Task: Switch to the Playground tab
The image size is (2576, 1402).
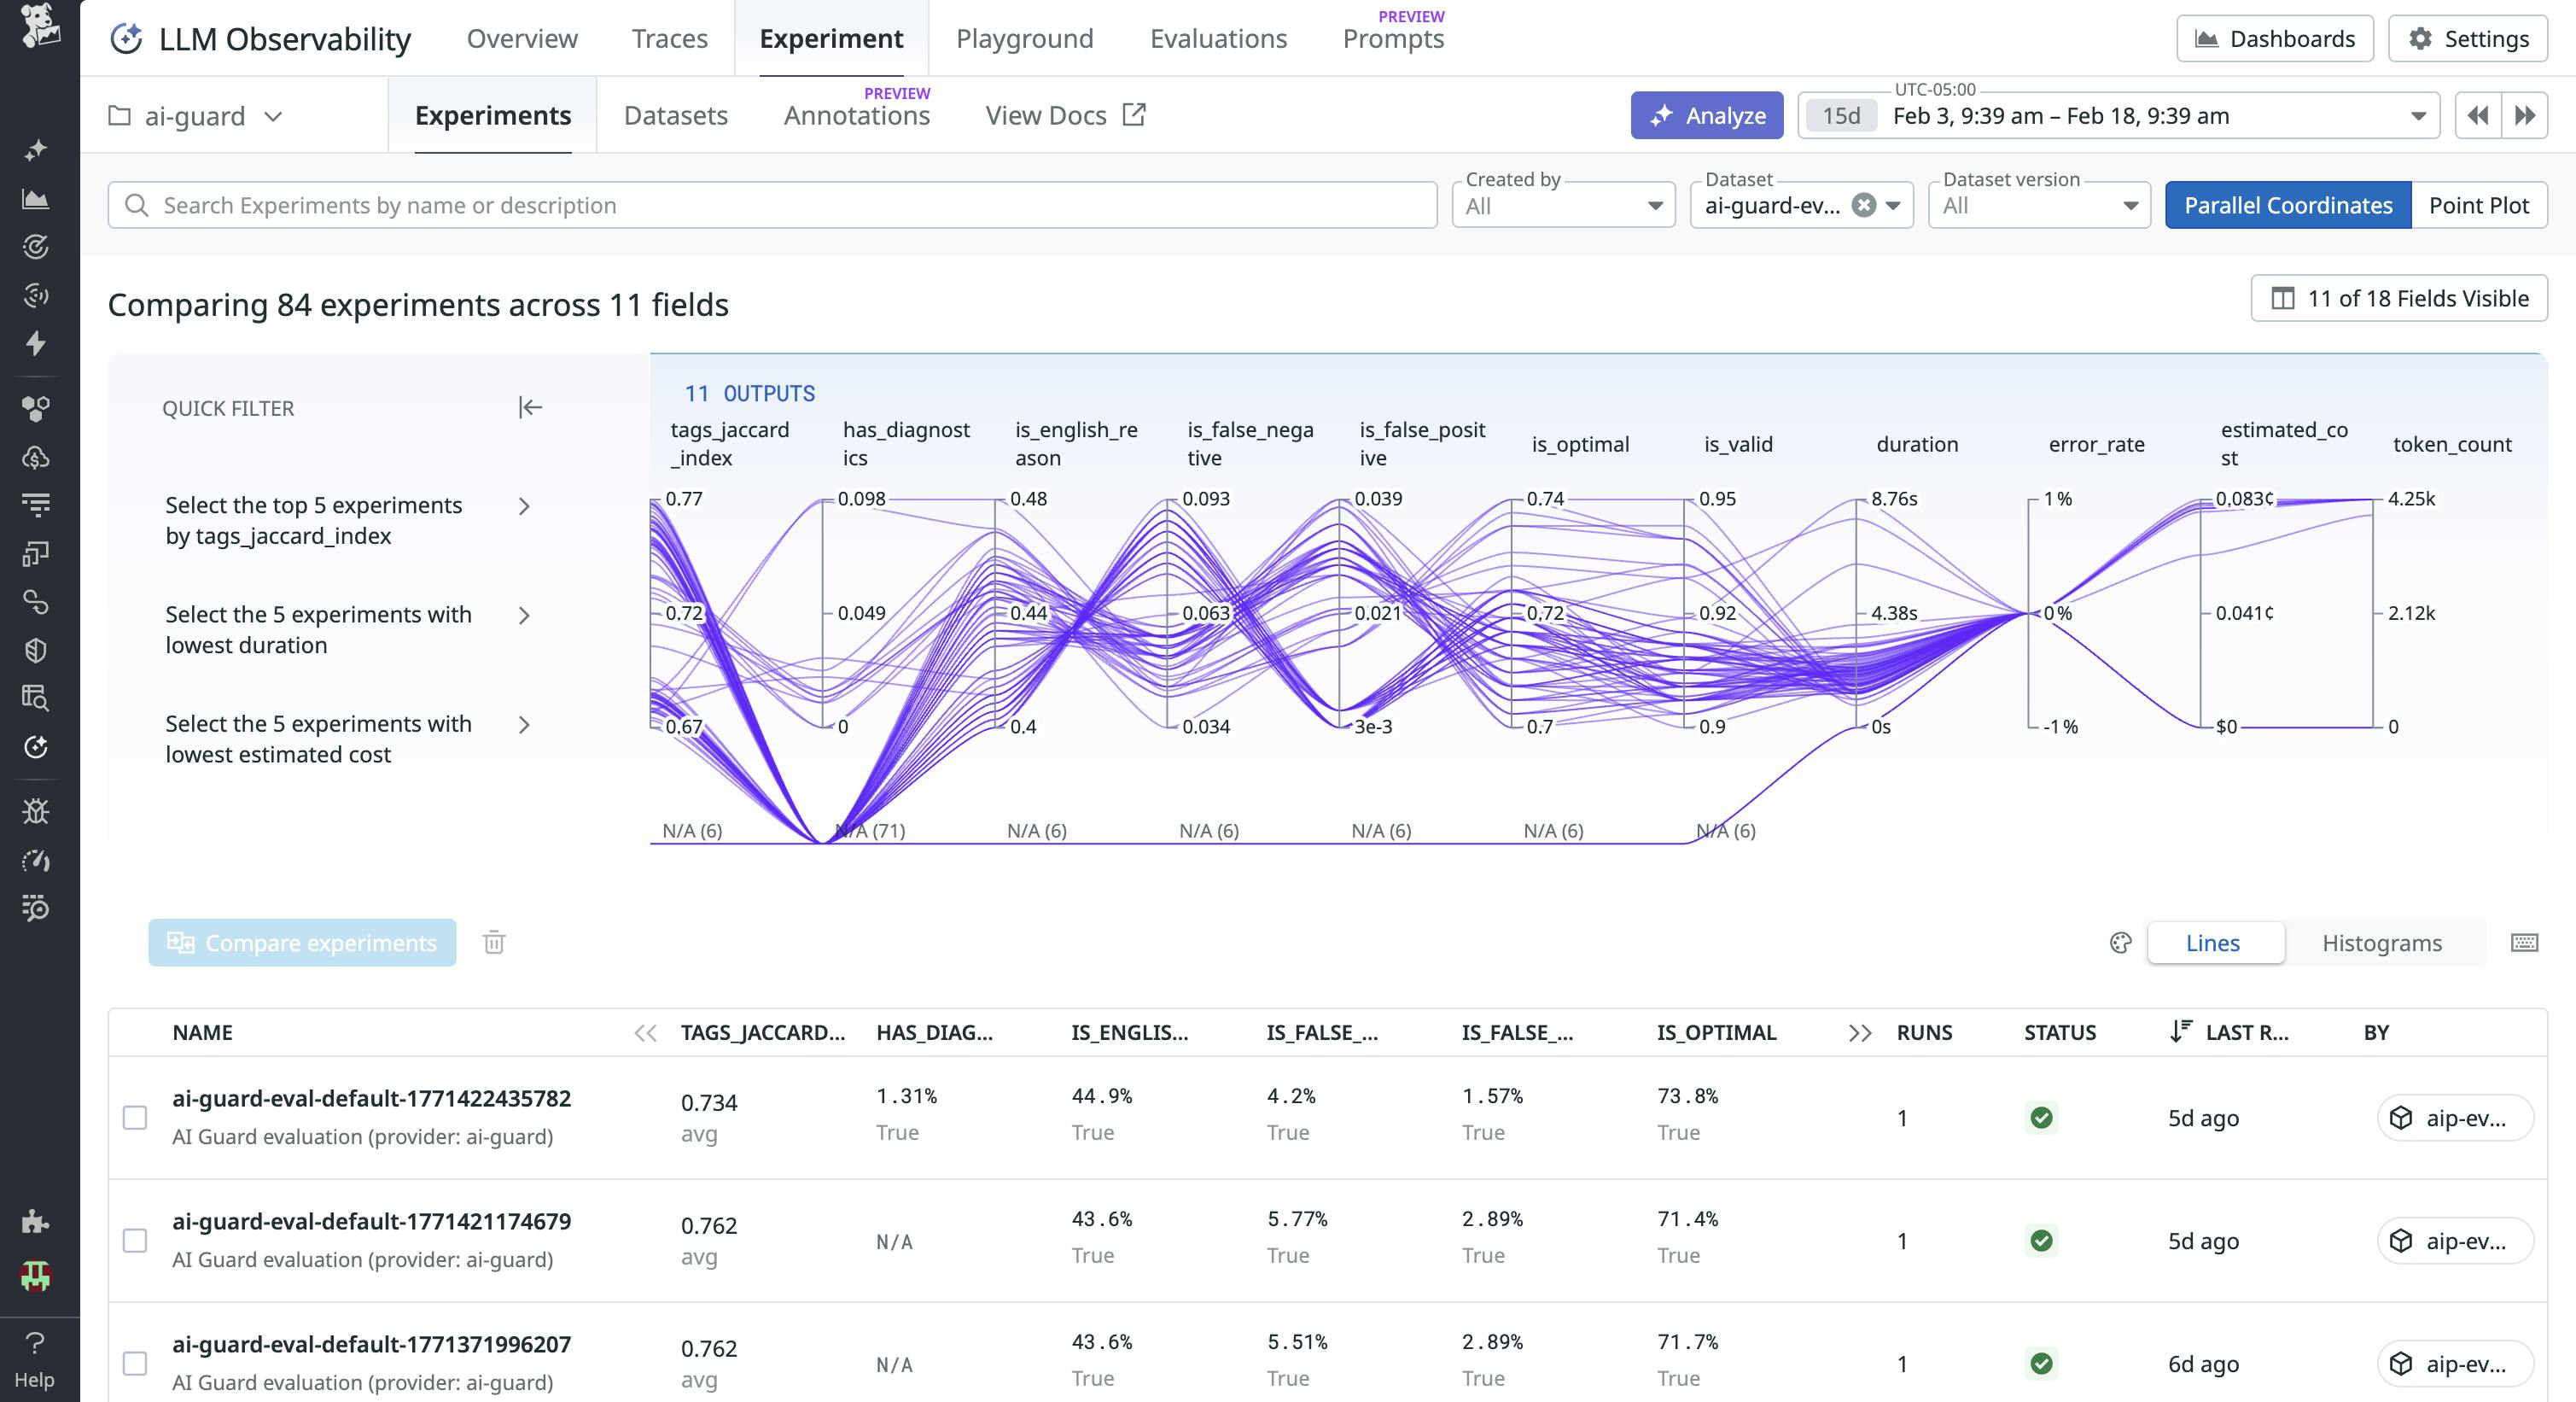Action: 1024,38
